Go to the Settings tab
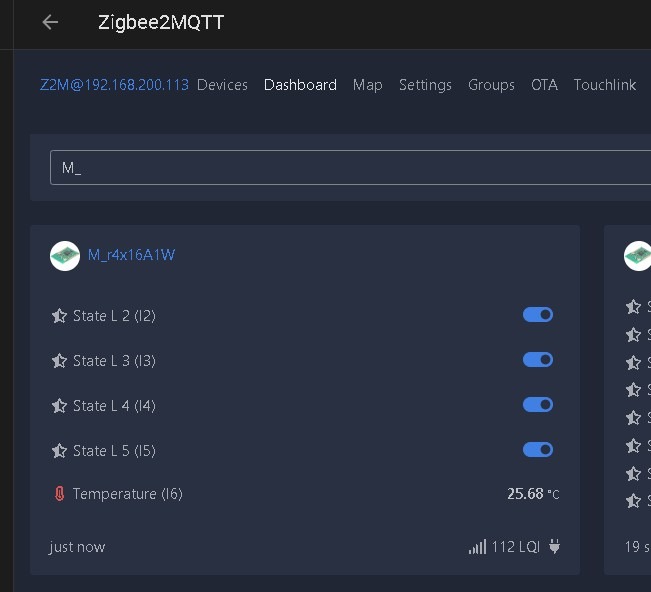The image size is (651, 592). click(425, 85)
